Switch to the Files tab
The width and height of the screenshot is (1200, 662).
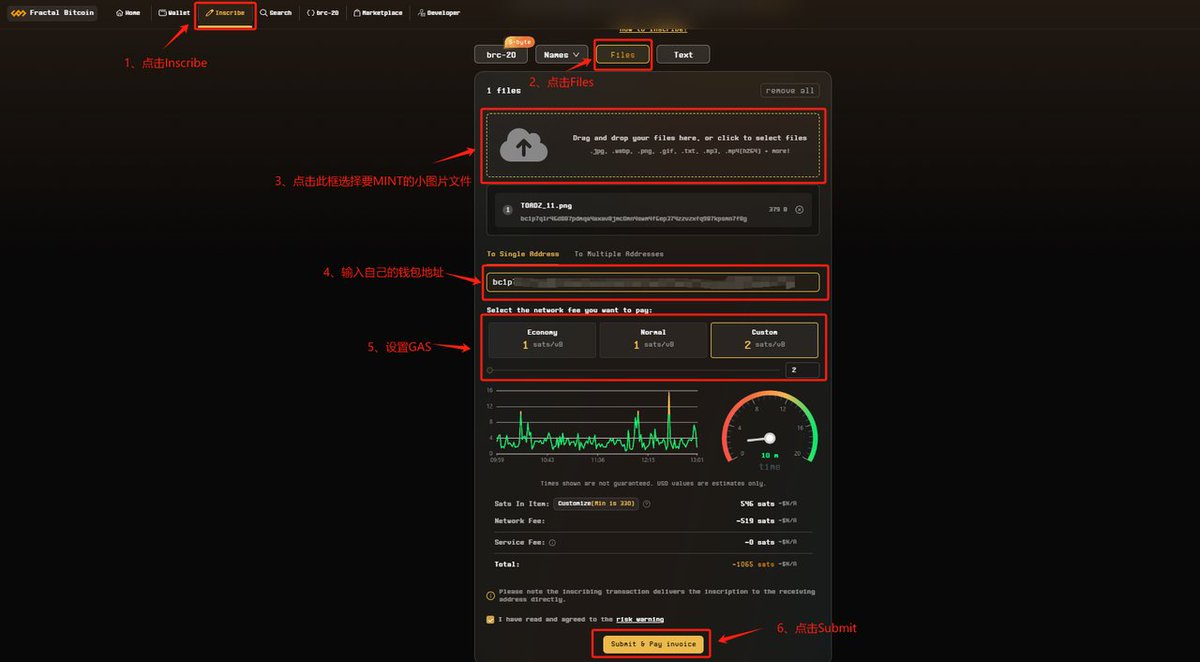[623, 55]
